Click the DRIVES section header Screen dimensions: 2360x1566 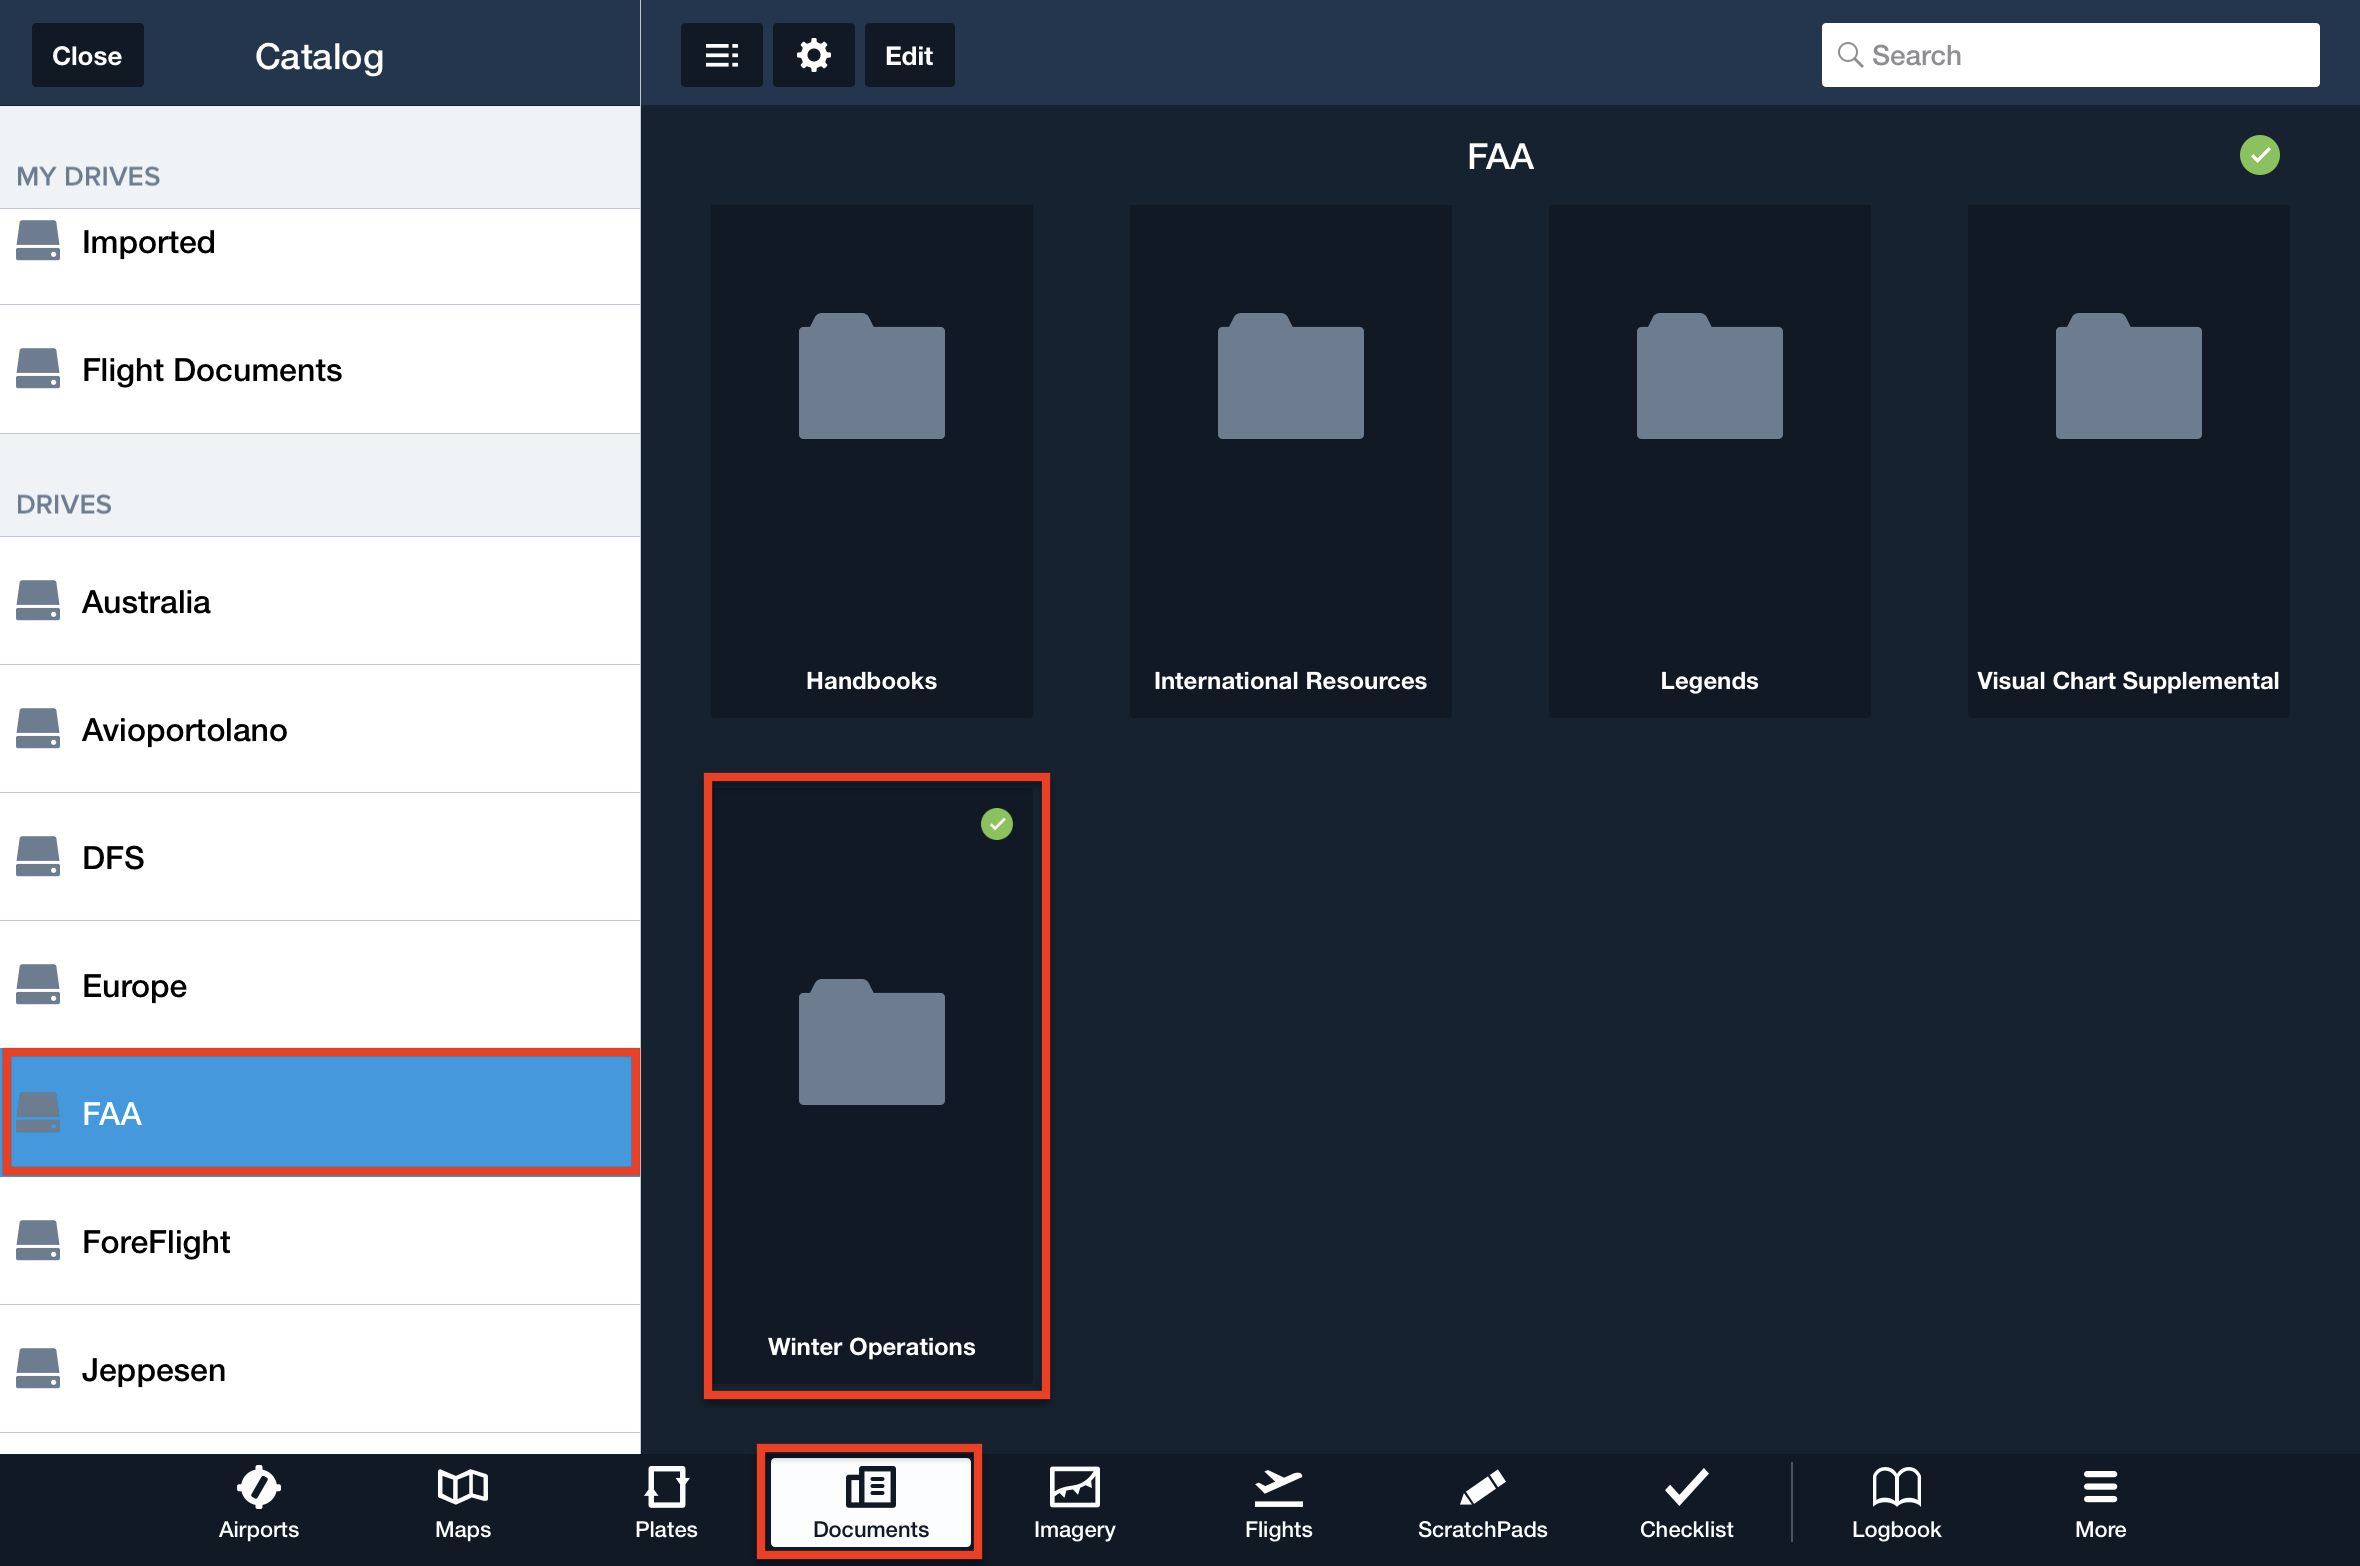[64, 504]
